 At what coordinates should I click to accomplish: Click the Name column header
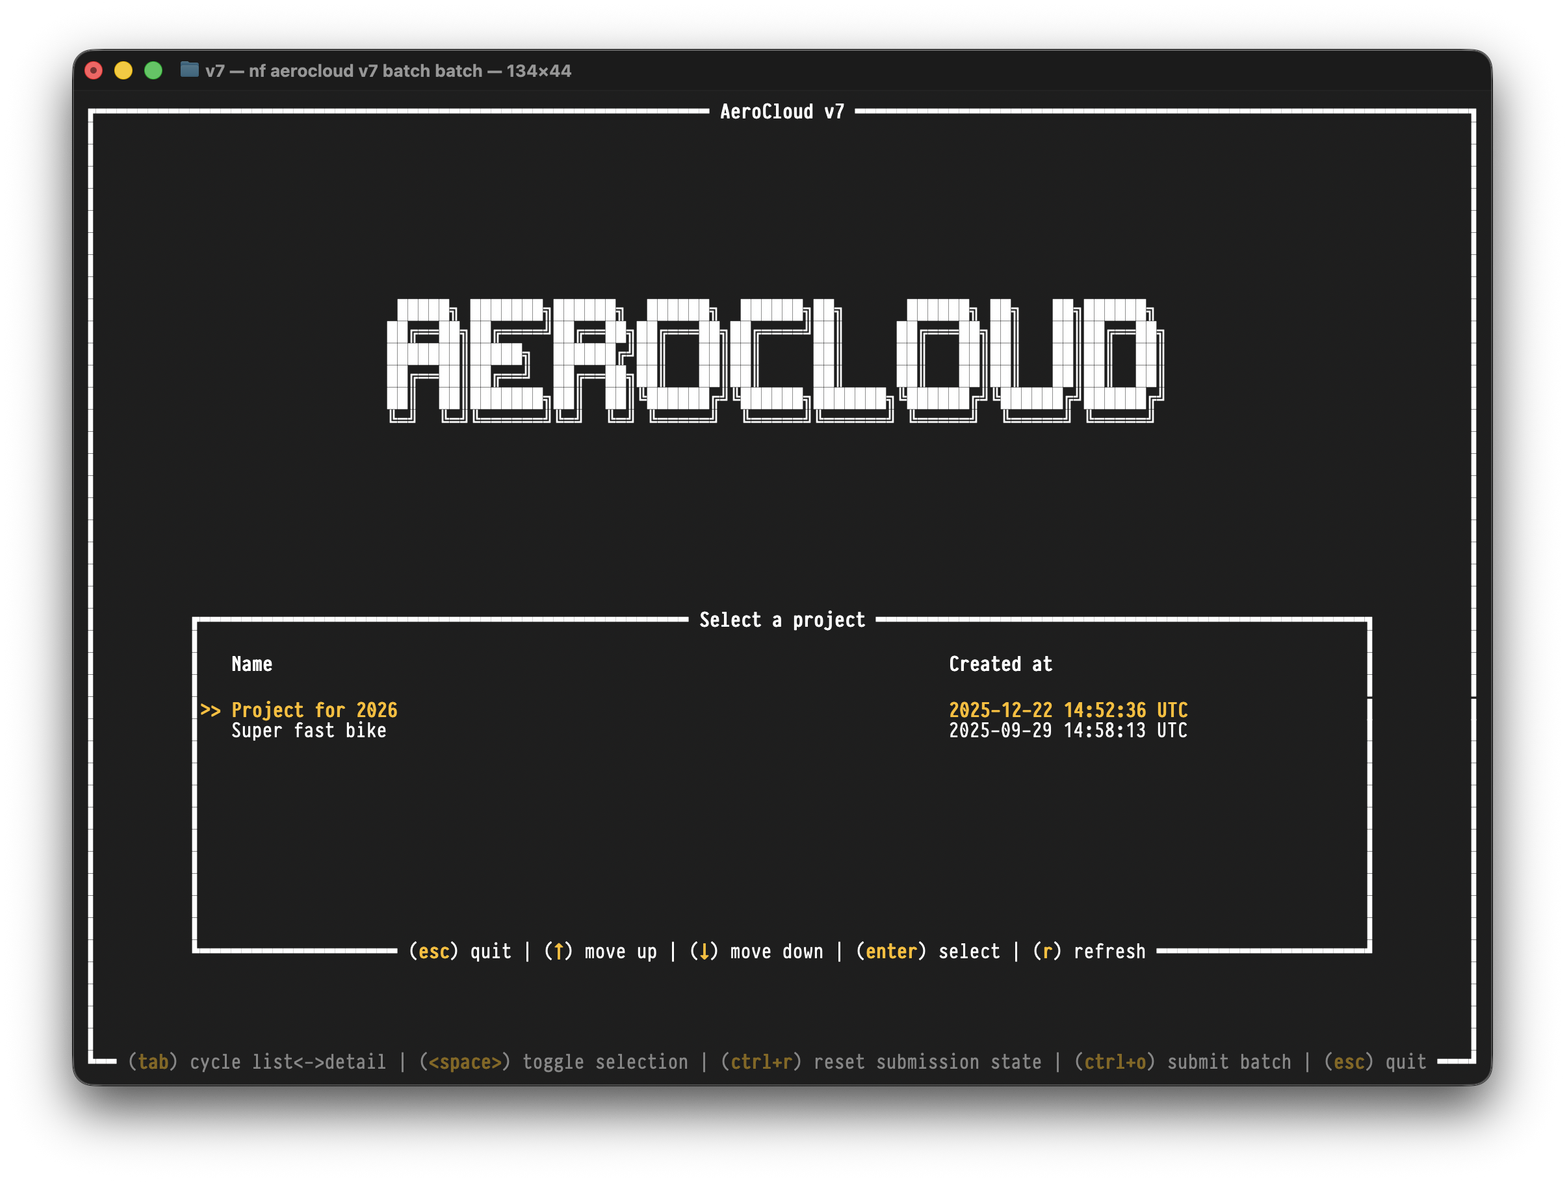252,664
